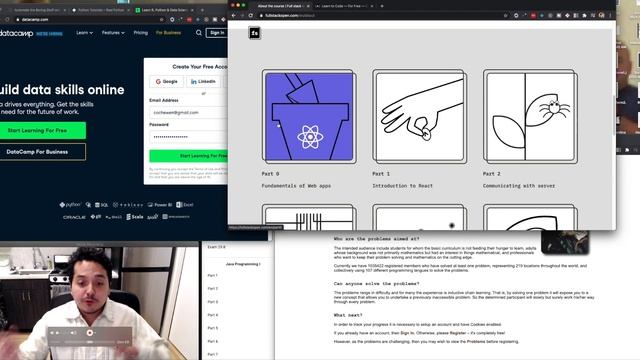The height and width of the screenshot is (360, 640).
Task: Click the DataCamp logo
Action: tap(16, 33)
